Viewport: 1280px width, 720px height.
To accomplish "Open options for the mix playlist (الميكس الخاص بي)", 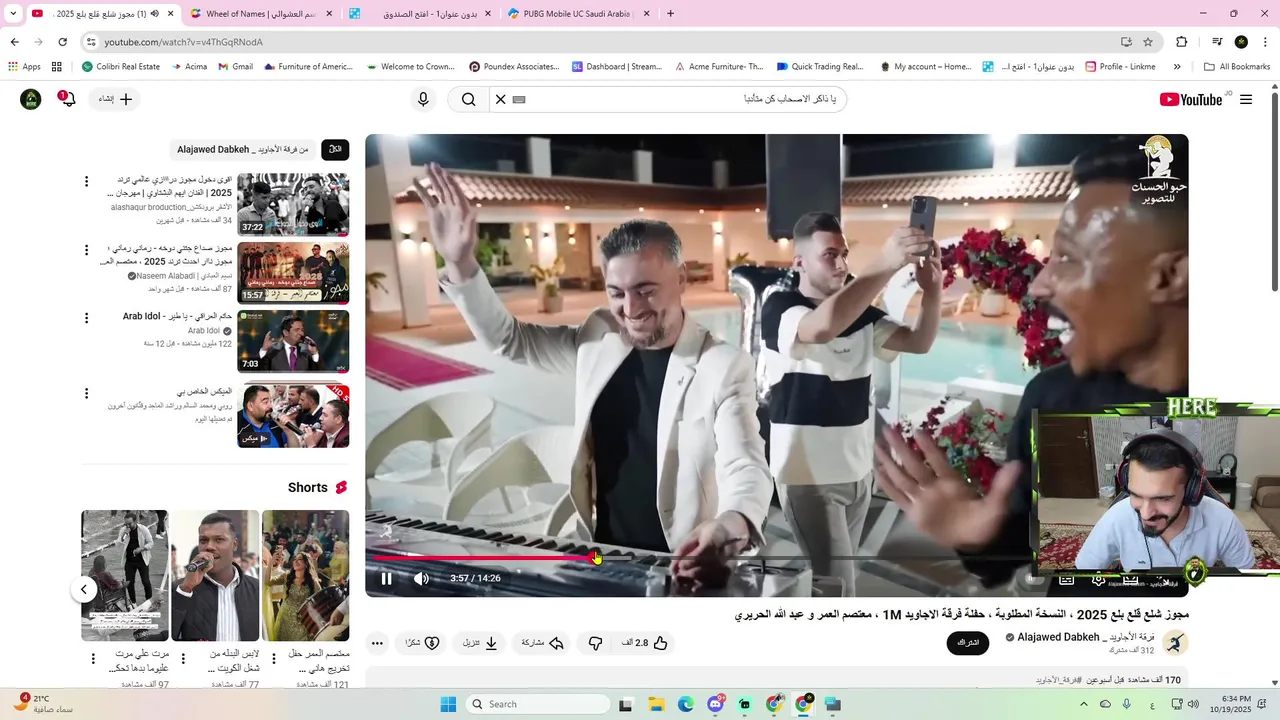I will tap(87, 393).
